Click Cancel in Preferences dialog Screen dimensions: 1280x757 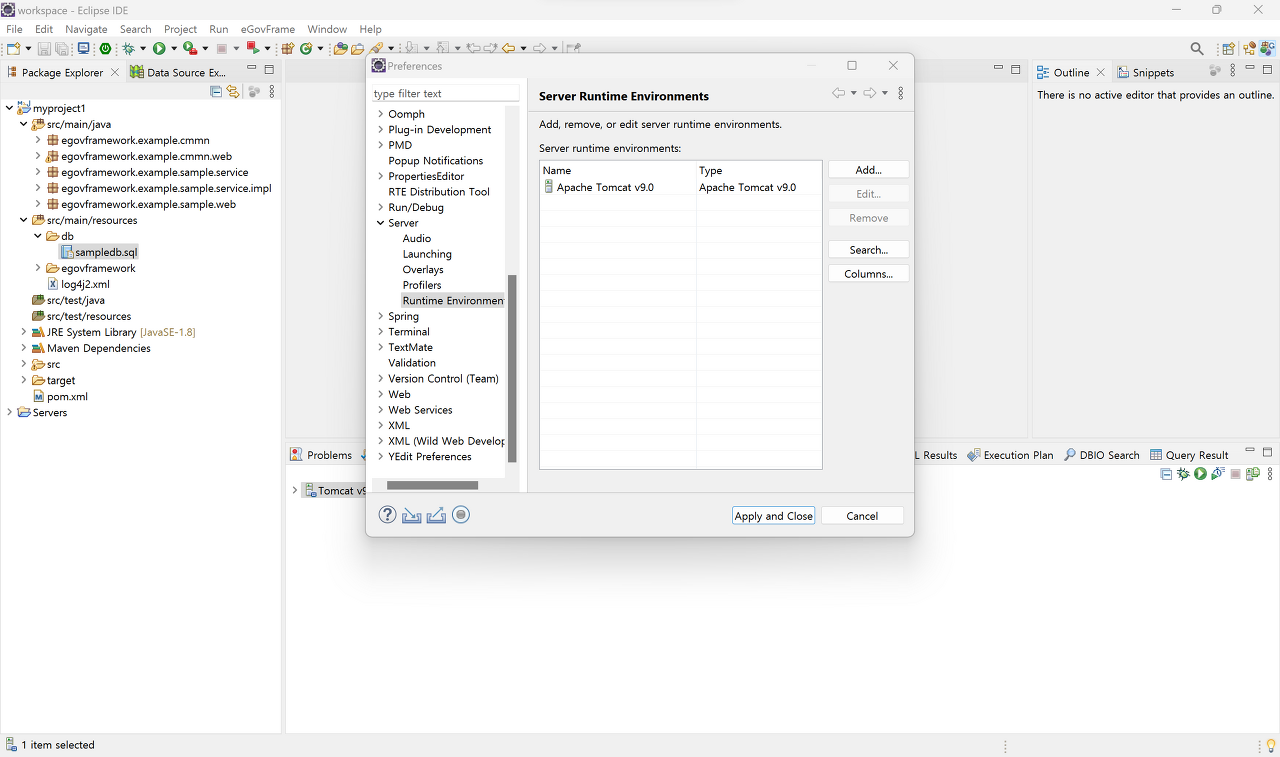tap(862, 516)
